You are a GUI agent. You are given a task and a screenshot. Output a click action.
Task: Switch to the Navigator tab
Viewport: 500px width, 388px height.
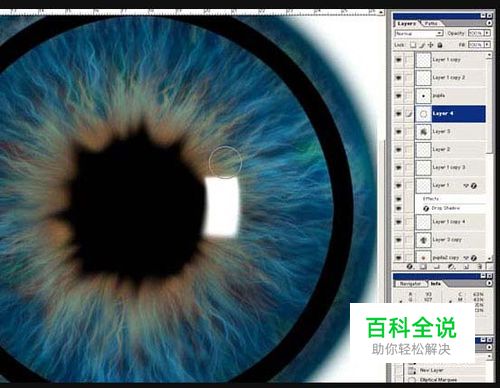[410, 284]
